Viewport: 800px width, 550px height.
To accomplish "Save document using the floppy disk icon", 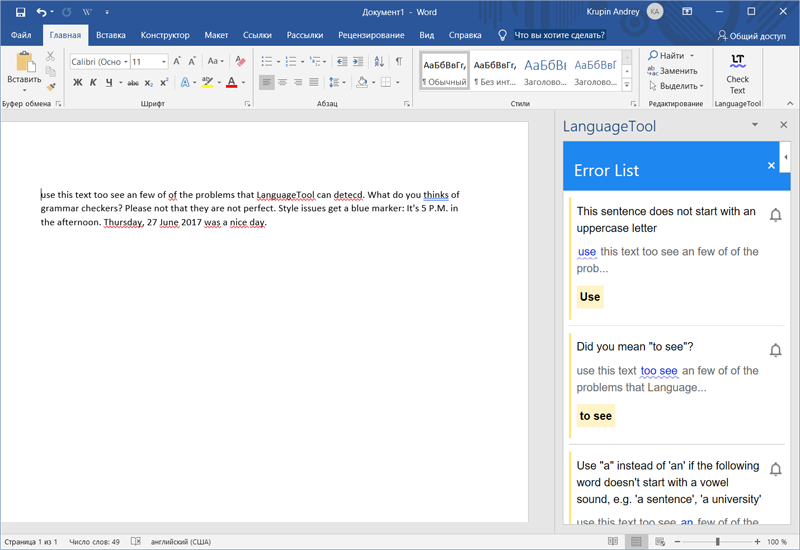I will pyautogui.click(x=20, y=11).
